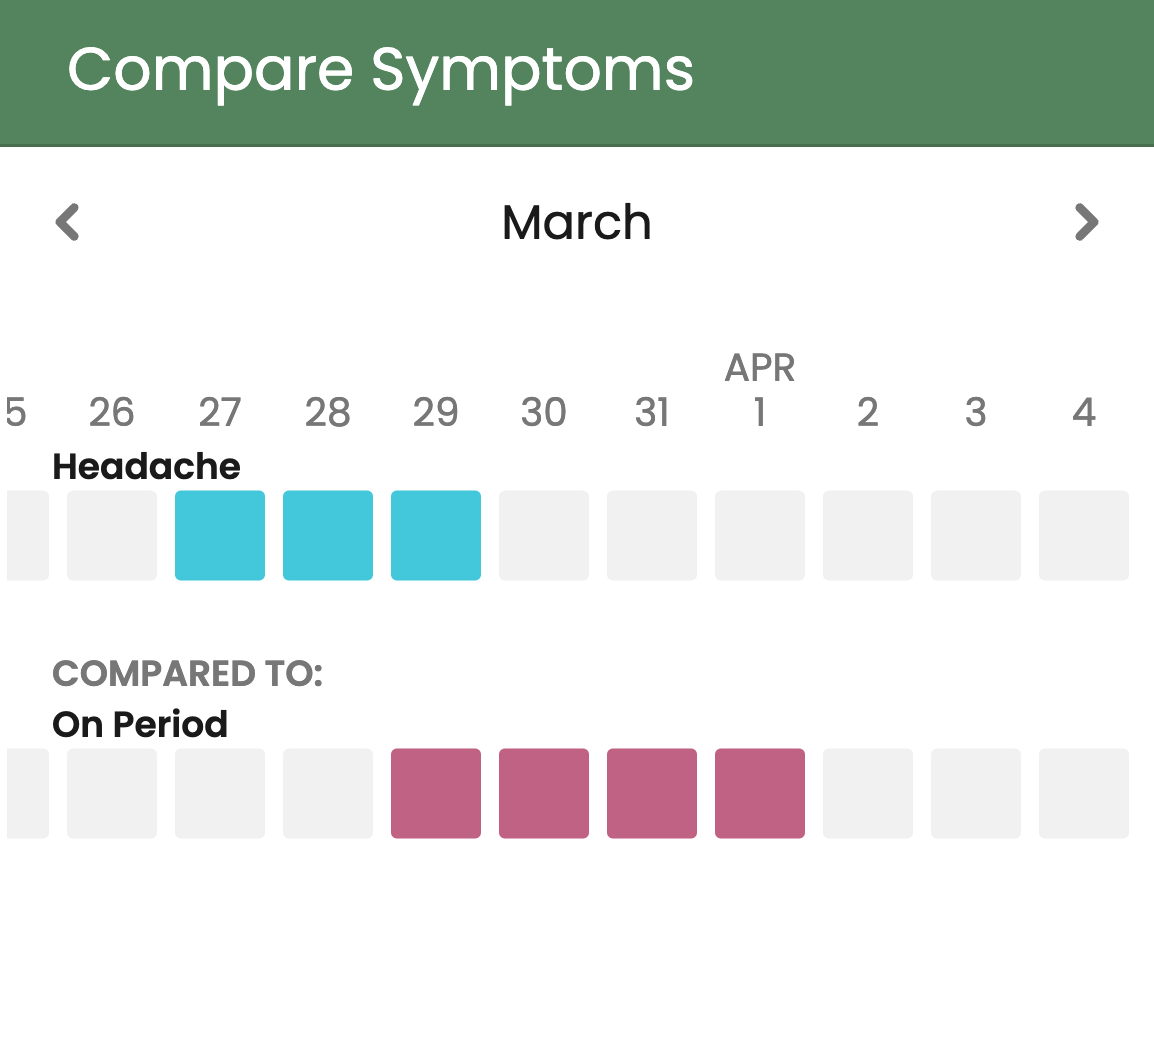The image size is (1154, 1046).
Task: Select On Period cell for March 31
Action: coord(652,793)
